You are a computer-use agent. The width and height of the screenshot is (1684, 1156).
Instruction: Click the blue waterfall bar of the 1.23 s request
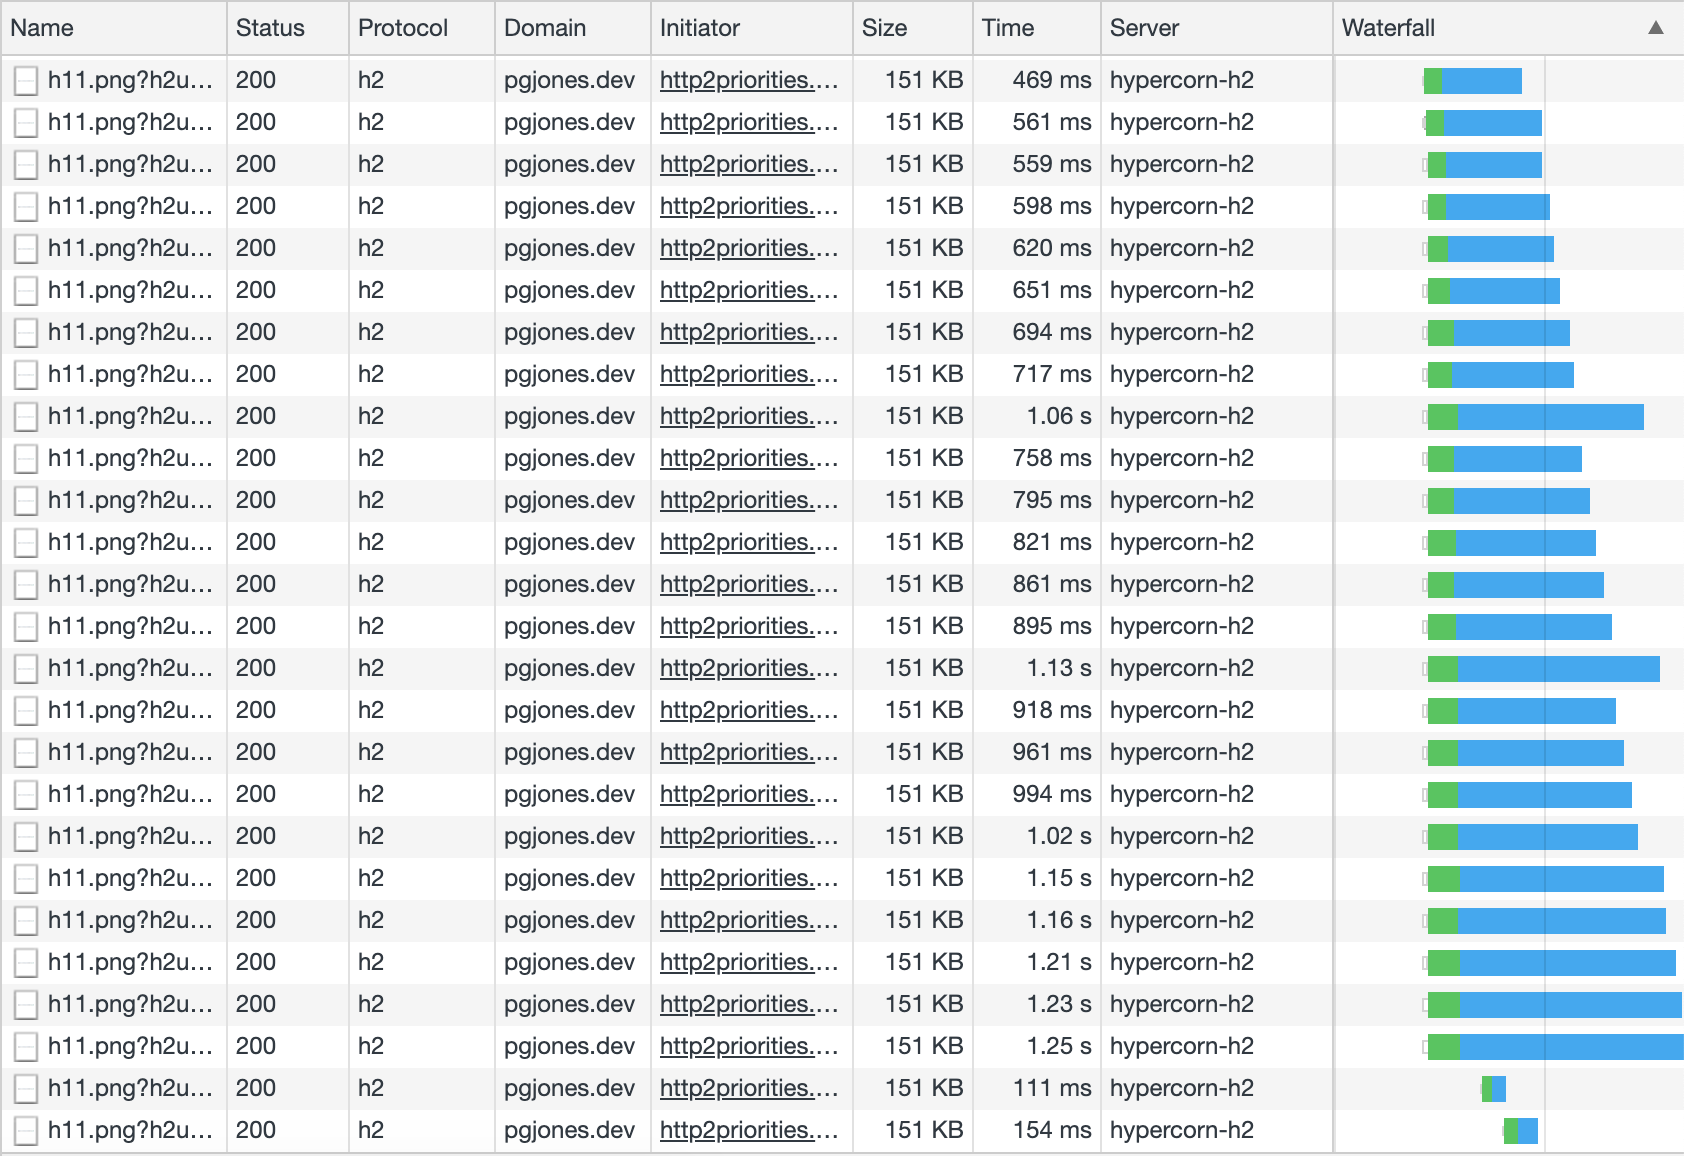[1570, 1004]
